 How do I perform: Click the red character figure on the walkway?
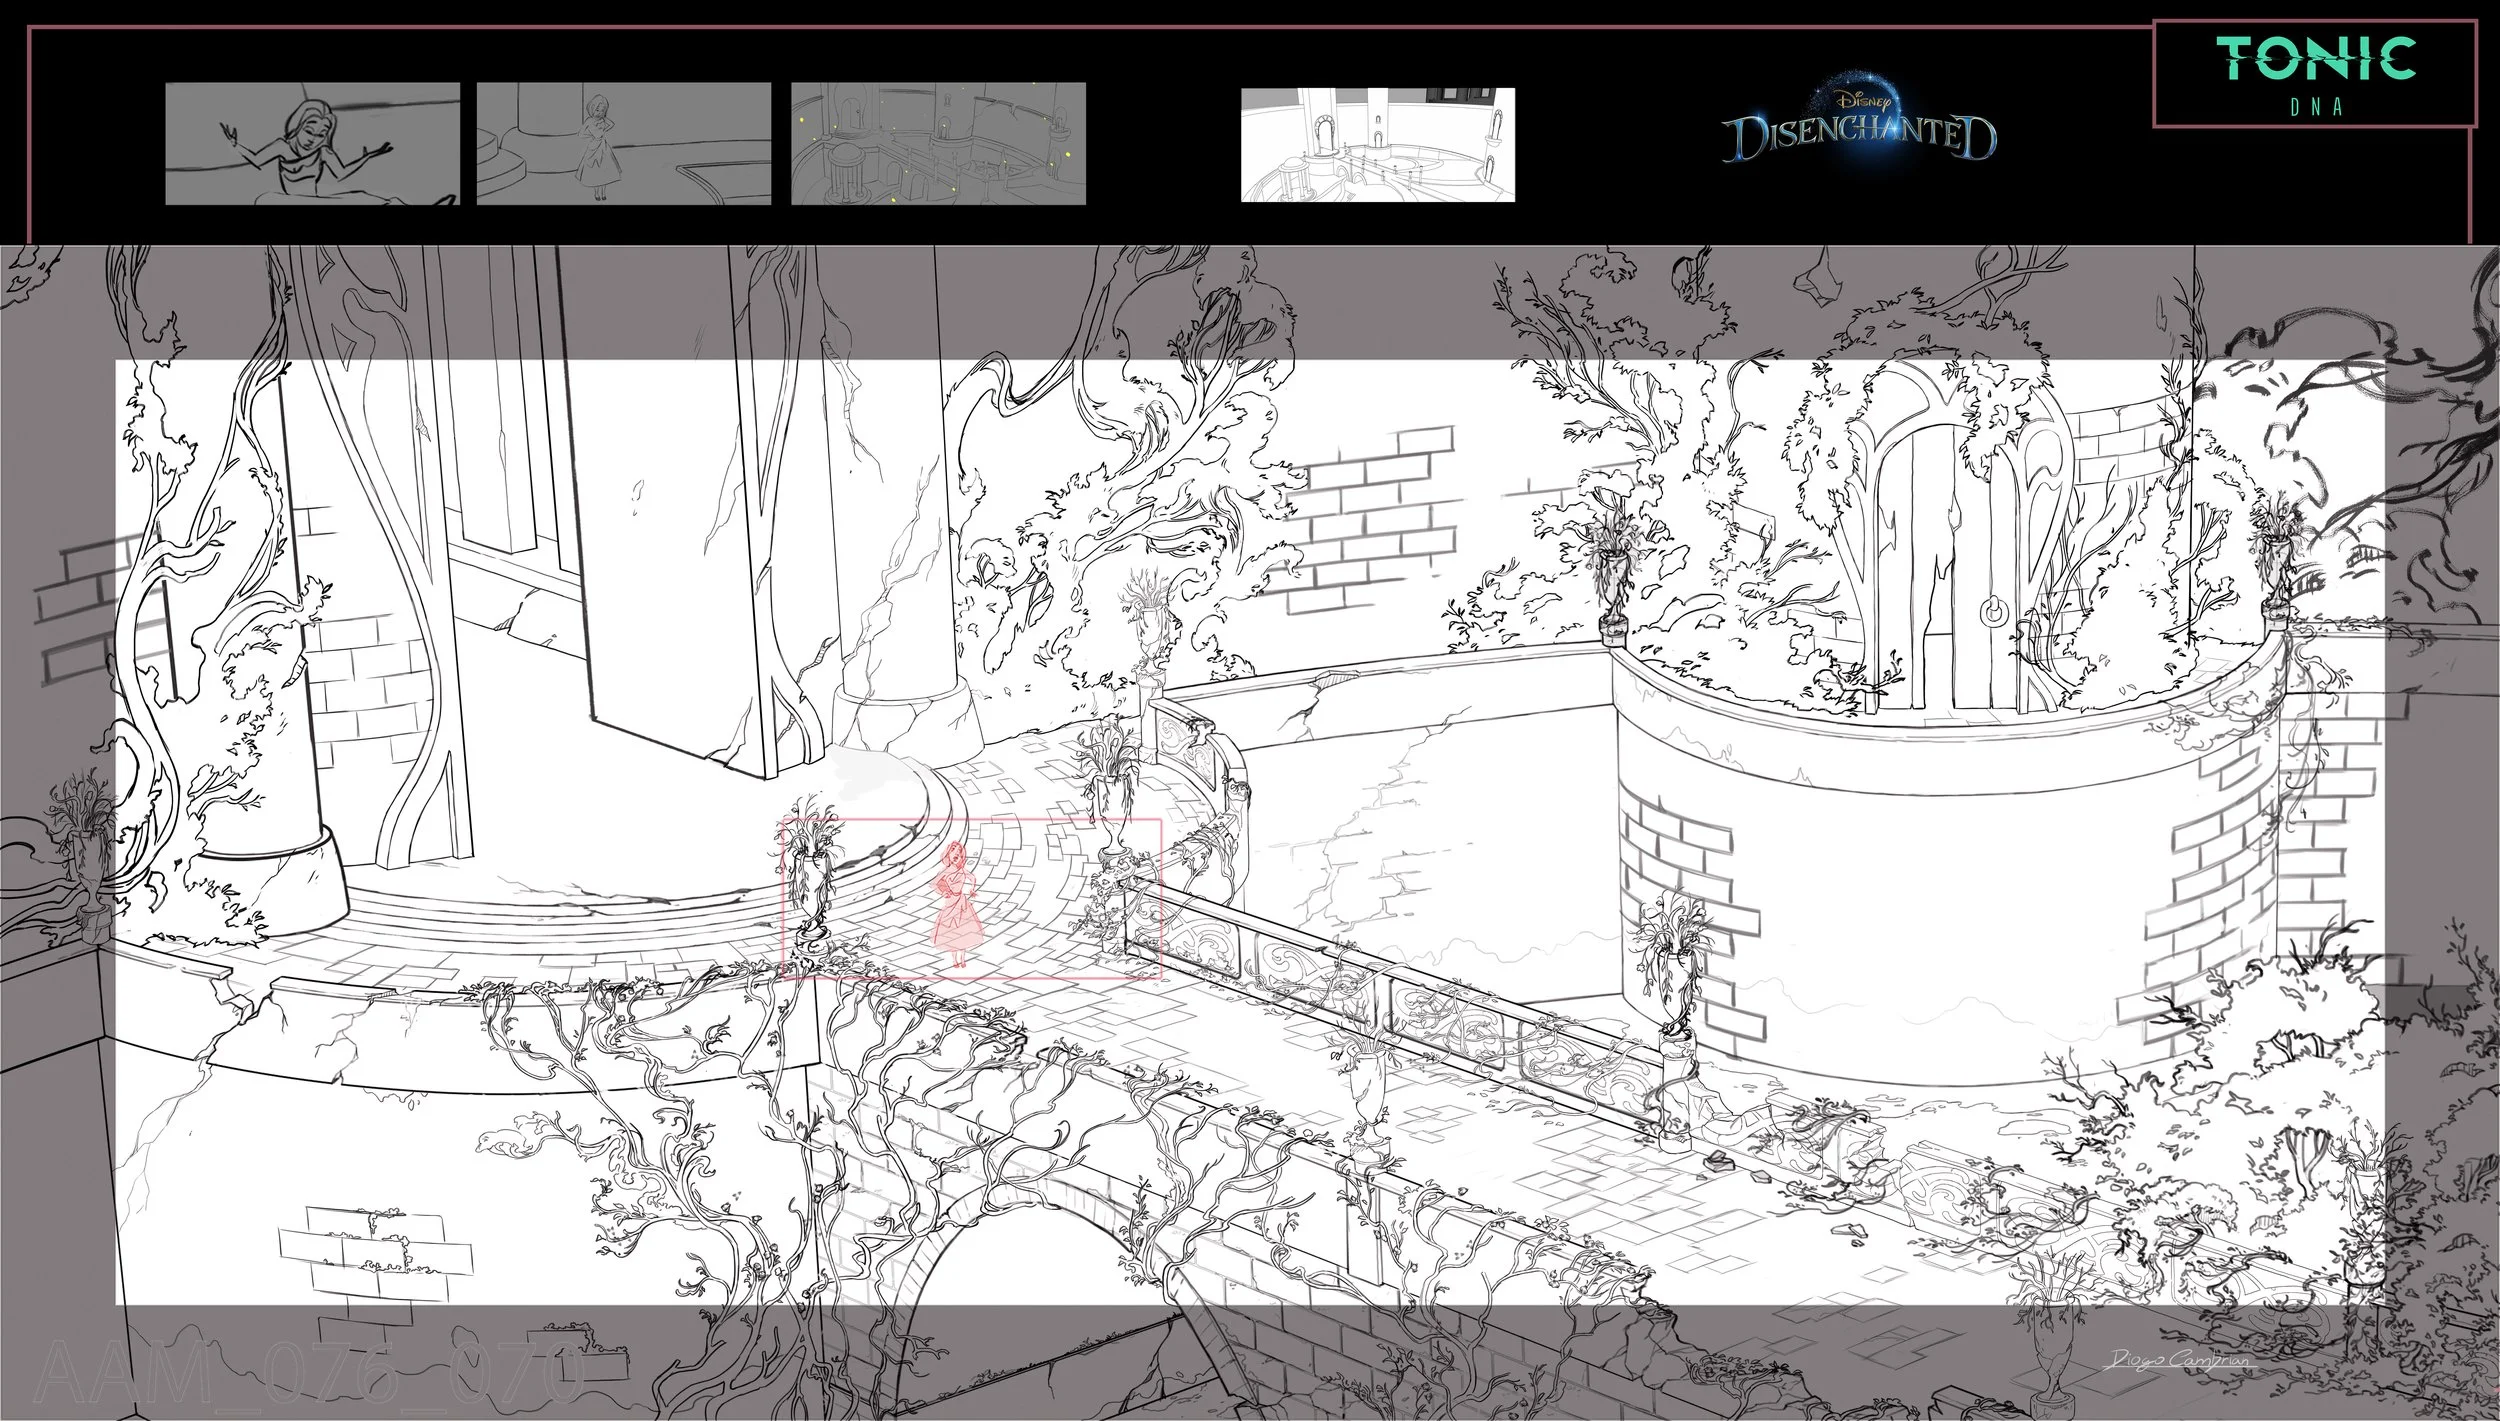tap(955, 907)
